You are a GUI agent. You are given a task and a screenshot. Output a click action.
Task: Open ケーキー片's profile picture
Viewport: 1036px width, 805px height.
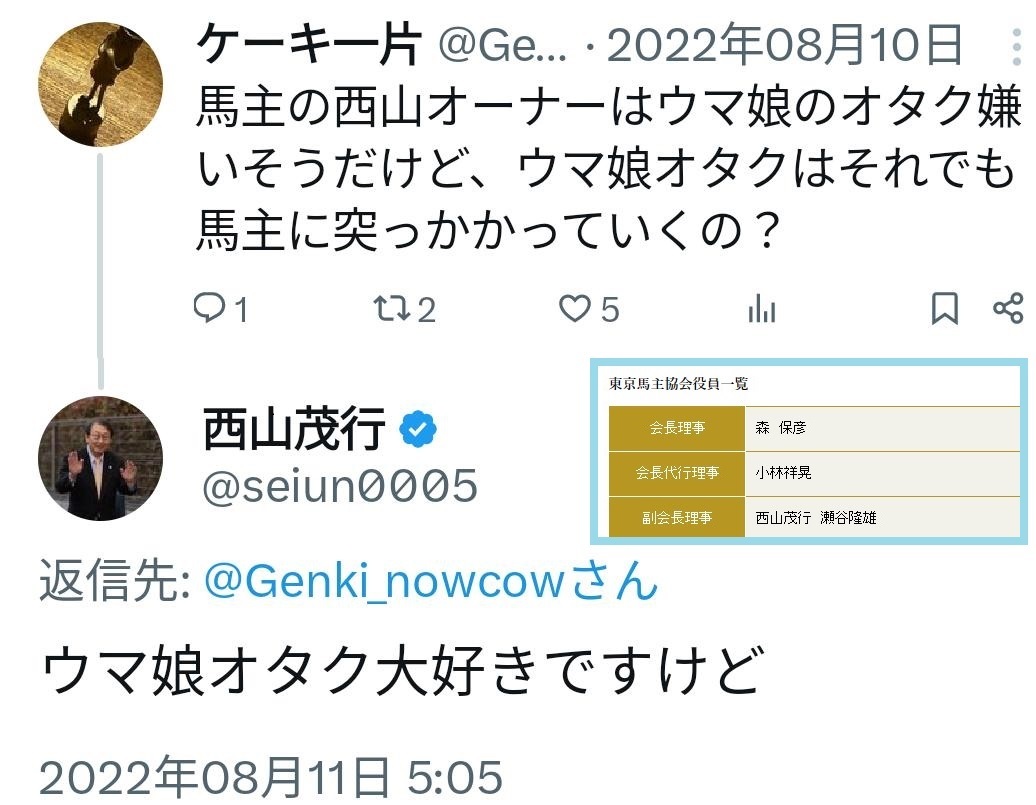pyautogui.click(x=100, y=85)
